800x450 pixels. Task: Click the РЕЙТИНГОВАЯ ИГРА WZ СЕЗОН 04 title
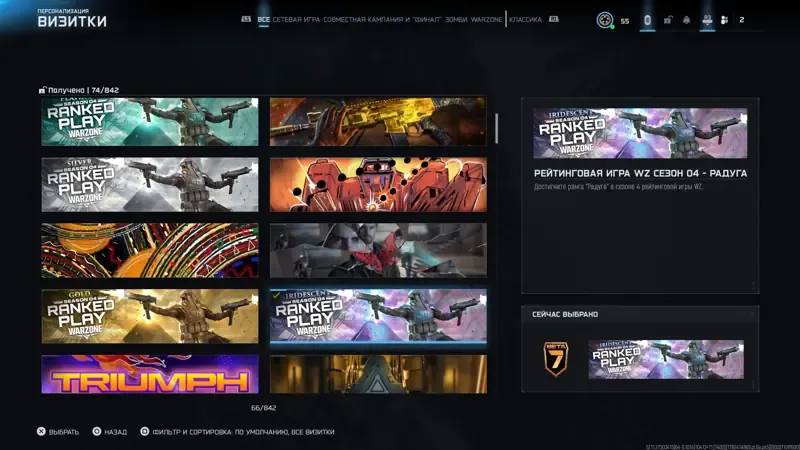pyautogui.click(x=640, y=173)
